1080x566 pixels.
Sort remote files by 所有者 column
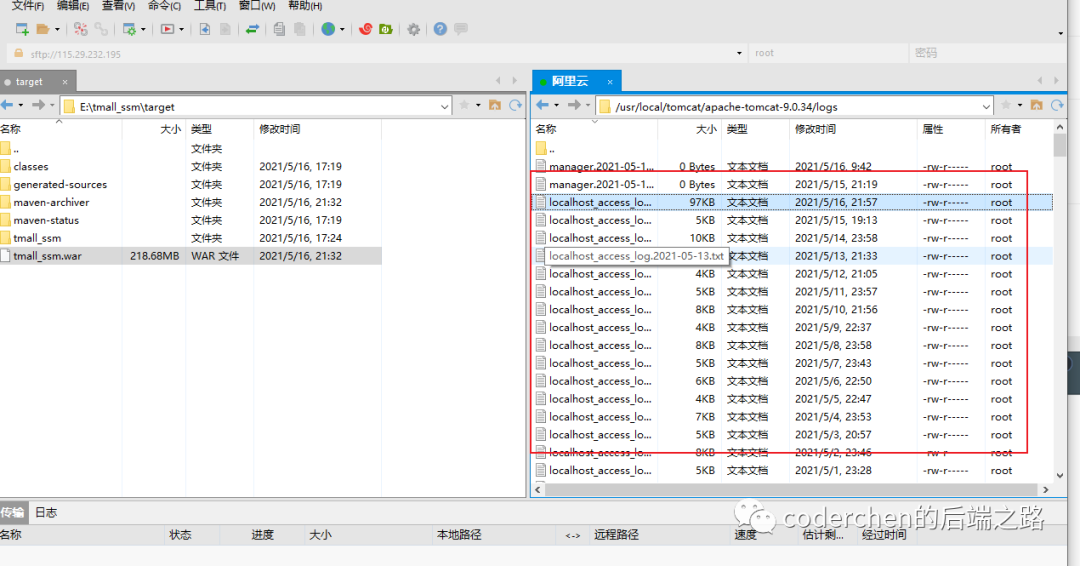[1006, 129]
